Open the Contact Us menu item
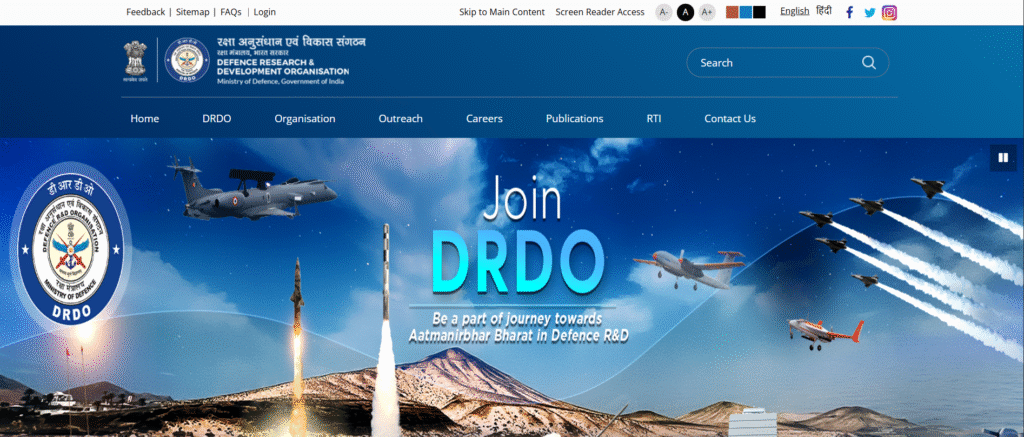 pyautogui.click(x=729, y=119)
